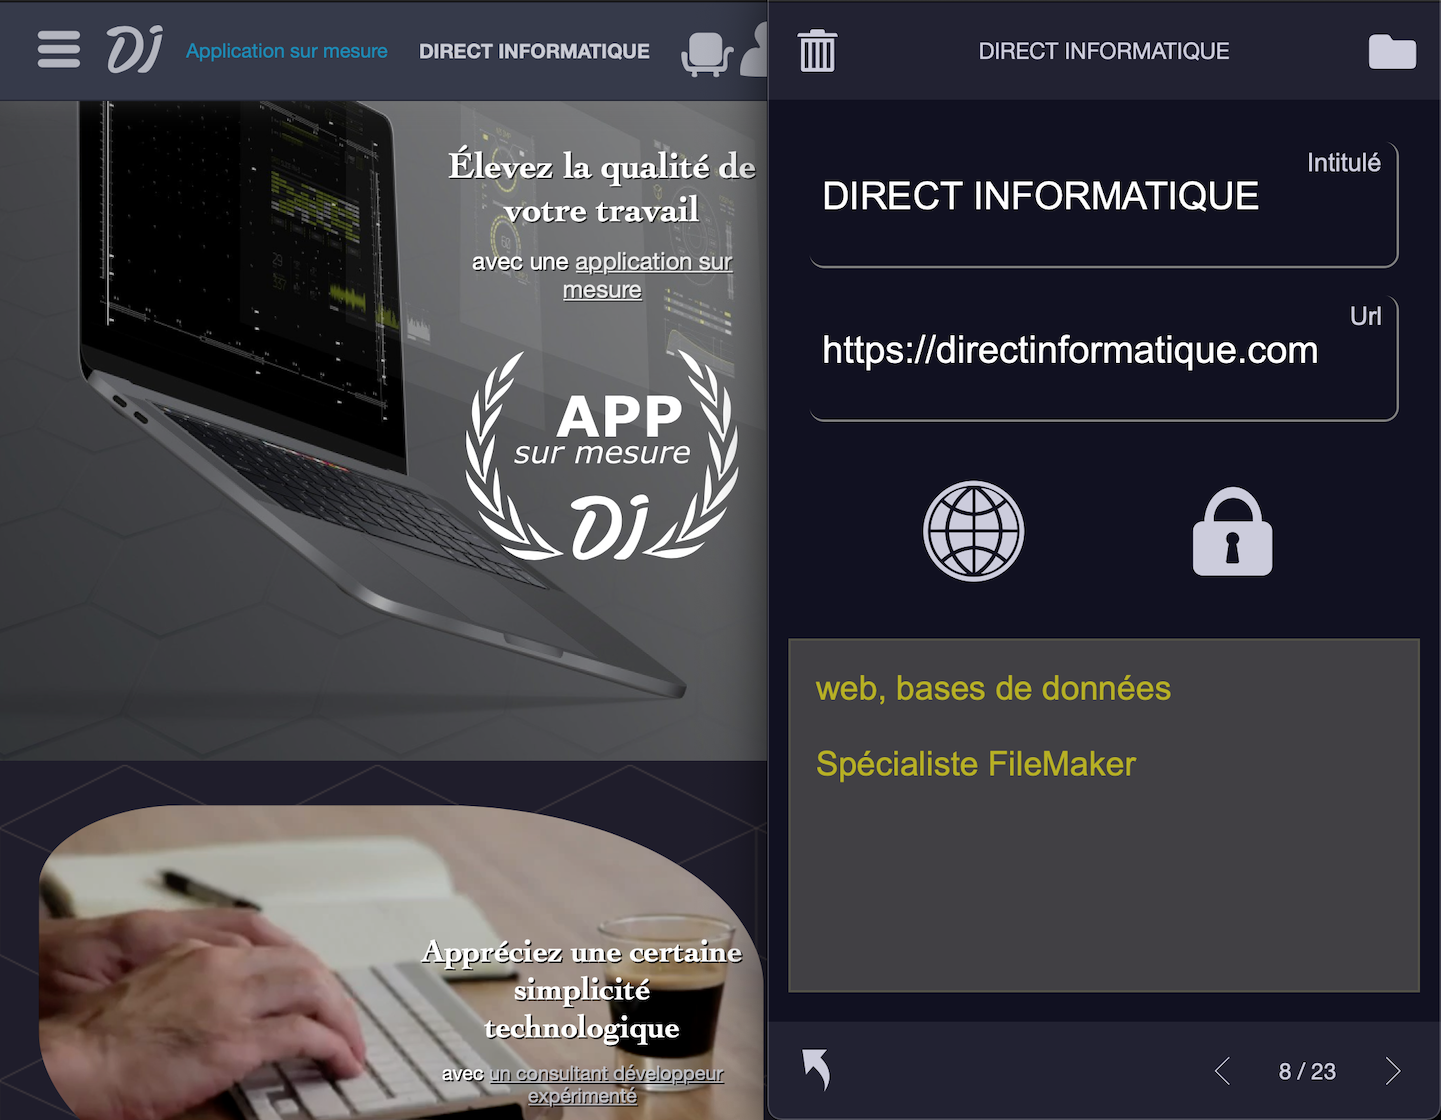Viewport: 1441px width, 1120px height.
Task: Click the panel header title DIRECT INFORMATIQUE
Action: click(x=1104, y=51)
